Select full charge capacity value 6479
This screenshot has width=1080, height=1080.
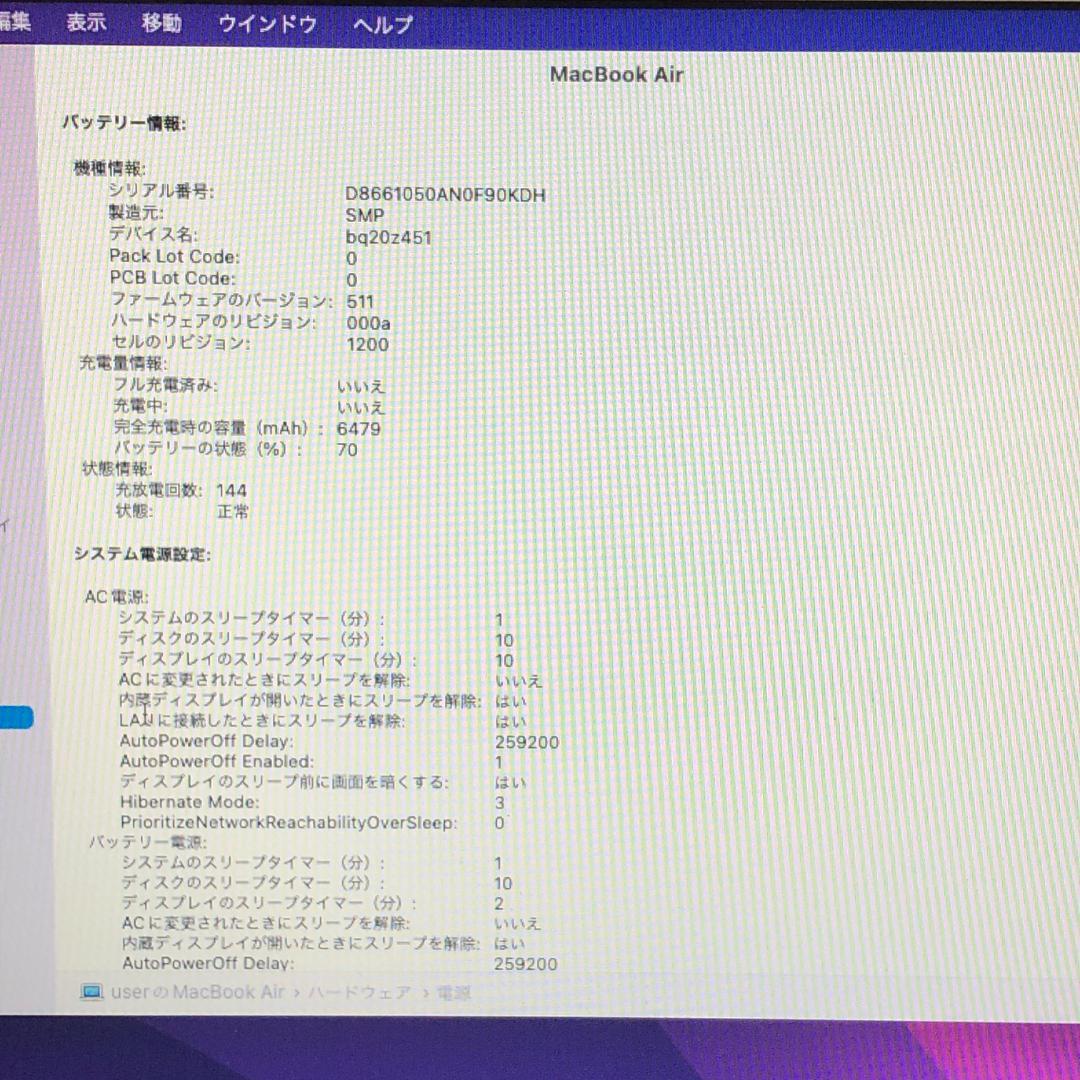click(358, 428)
